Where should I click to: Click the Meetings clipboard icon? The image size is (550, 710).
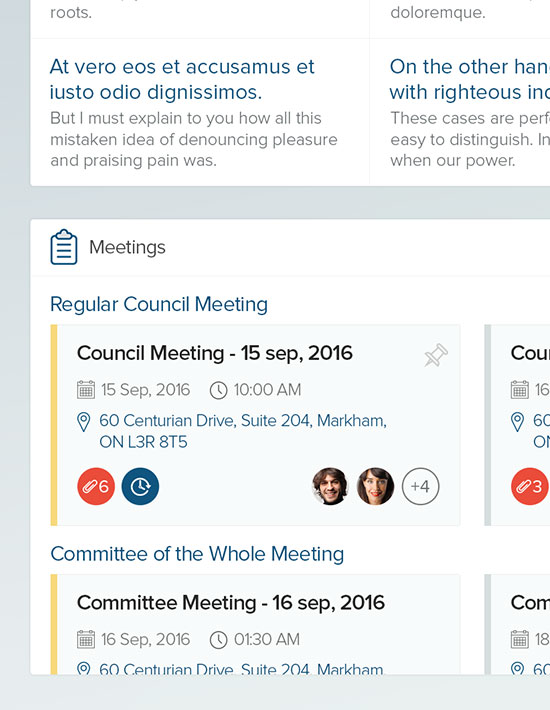coord(64,247)
